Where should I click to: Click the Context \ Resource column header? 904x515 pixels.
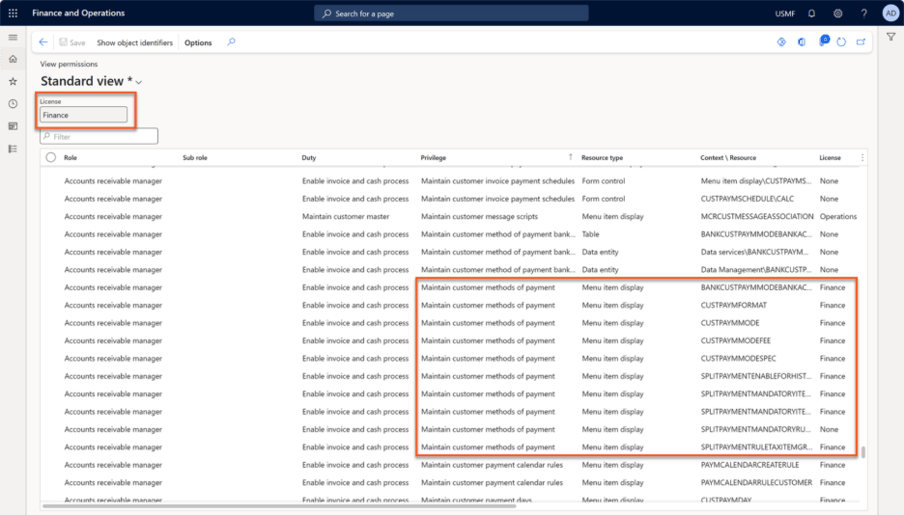tap(728, 157)
